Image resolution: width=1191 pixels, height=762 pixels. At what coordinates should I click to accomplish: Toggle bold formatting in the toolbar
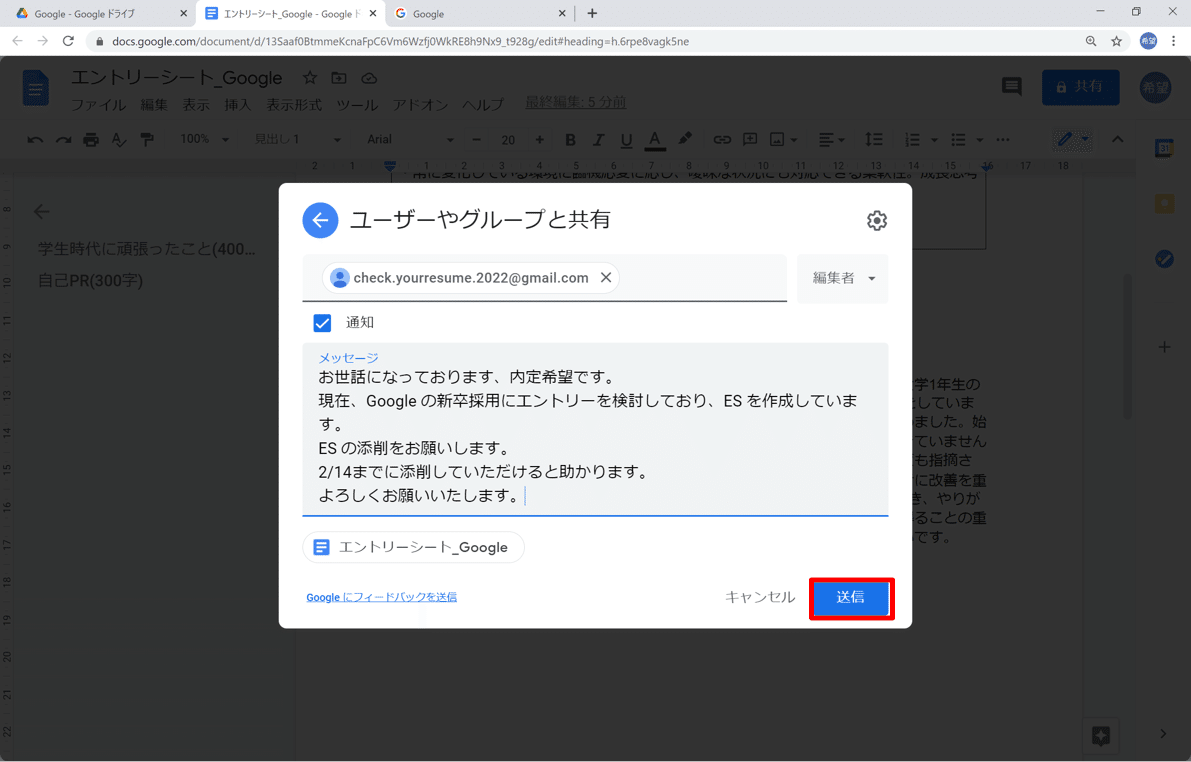tap(570, 140)
